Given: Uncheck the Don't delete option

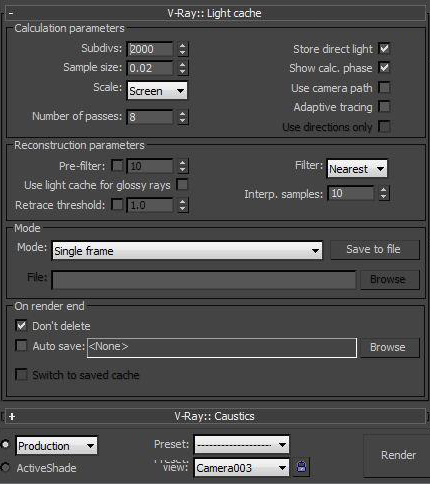Looking at the screenshot, I should click(x=21, y=326).
